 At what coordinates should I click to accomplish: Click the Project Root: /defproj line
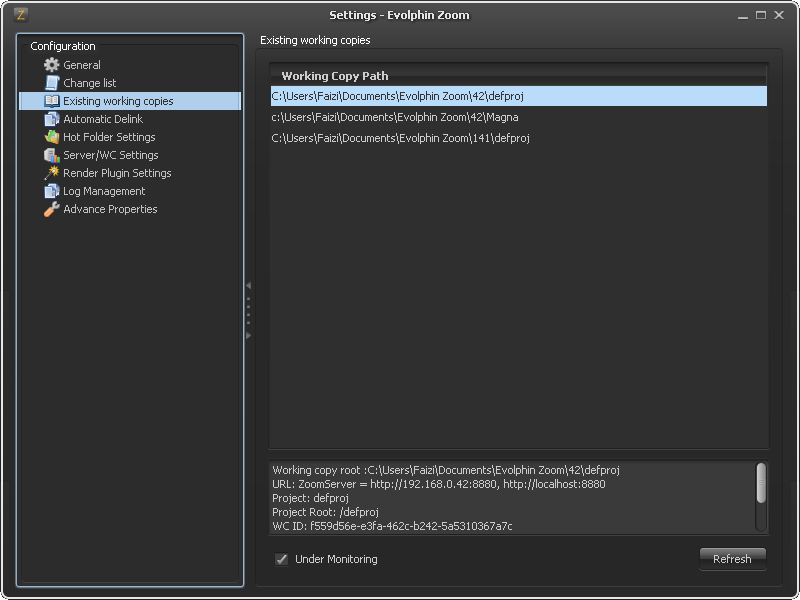tap(326, 512)
